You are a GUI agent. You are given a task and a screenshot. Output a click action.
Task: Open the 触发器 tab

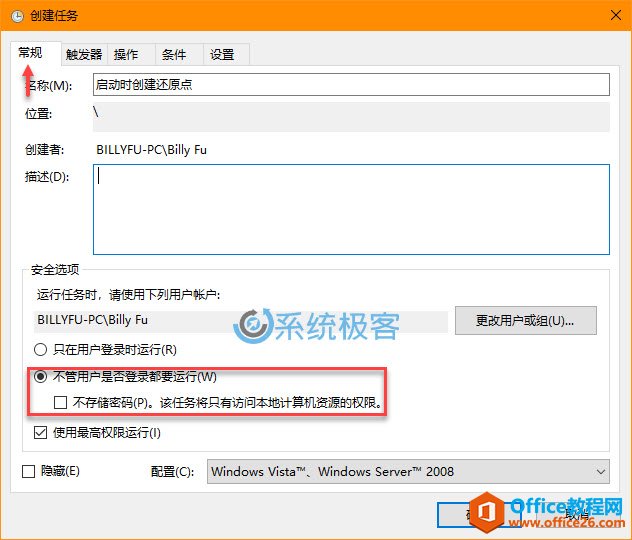(84, 54)
